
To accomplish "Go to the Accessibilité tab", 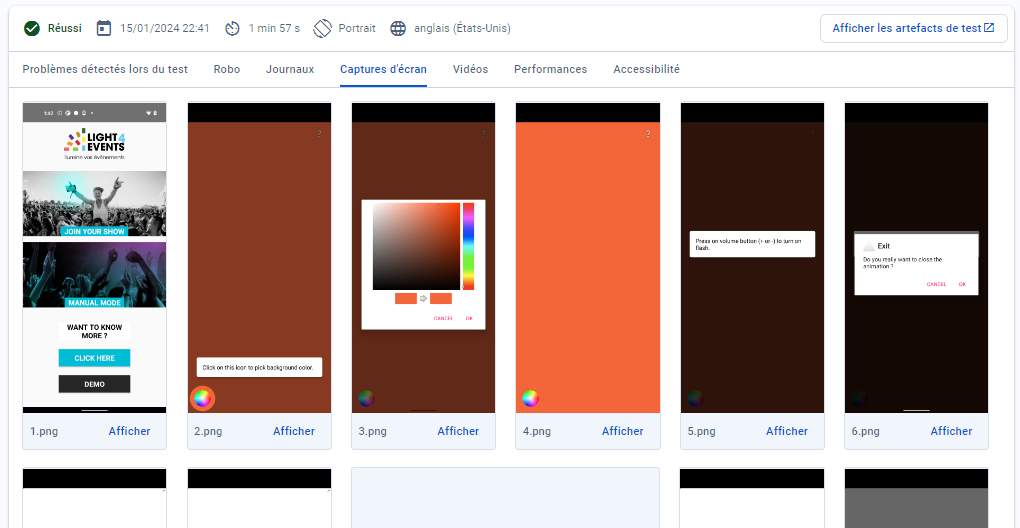I will pos(646,69).
